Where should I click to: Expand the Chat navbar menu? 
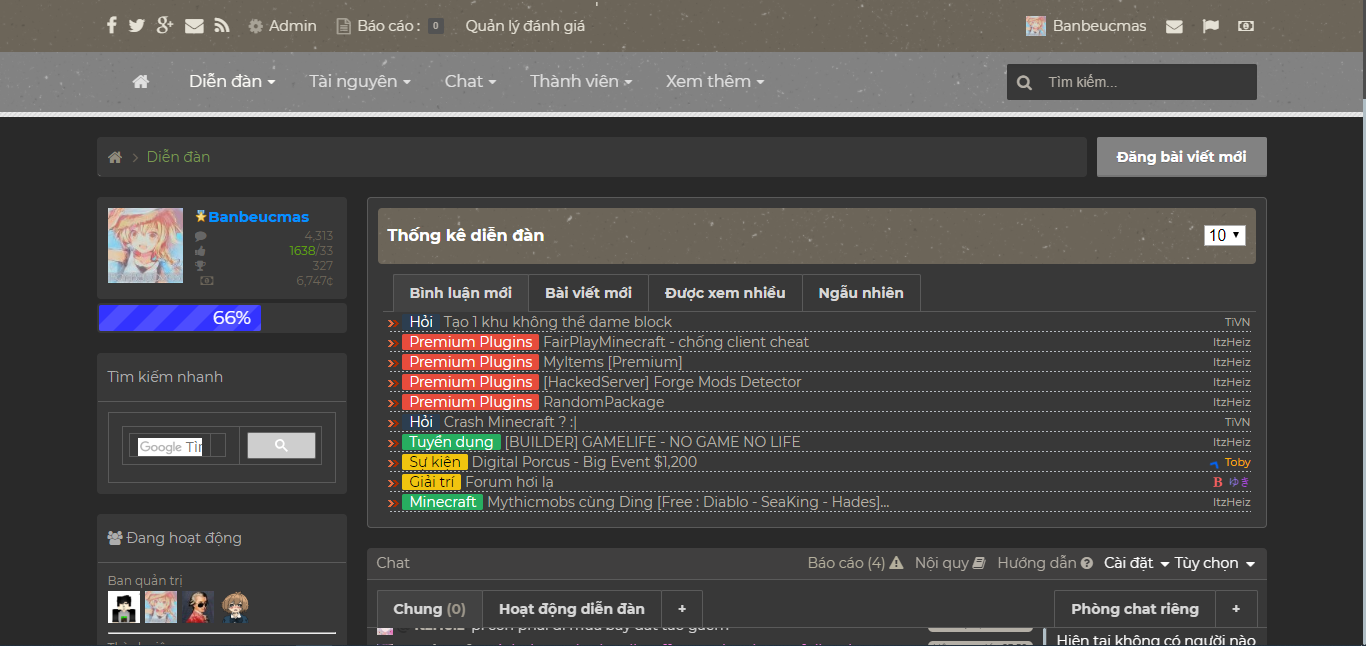(470, 81)
